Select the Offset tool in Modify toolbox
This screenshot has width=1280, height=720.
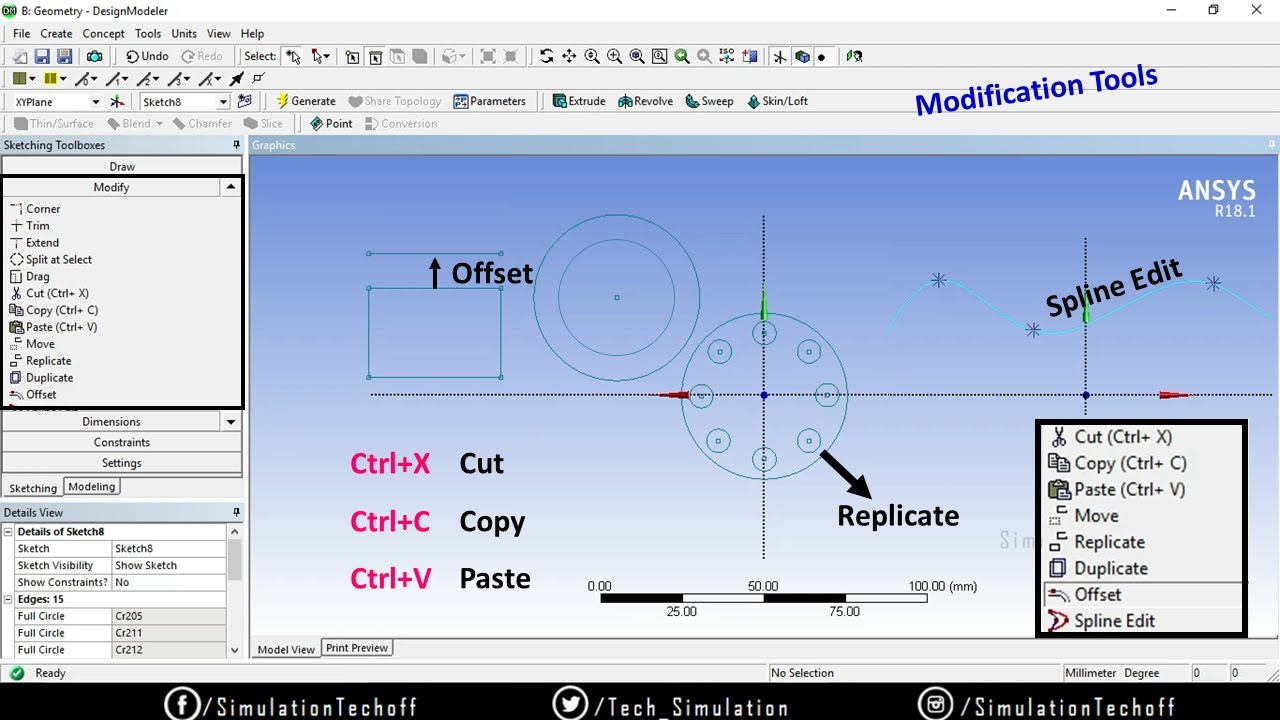click(41, 395)
